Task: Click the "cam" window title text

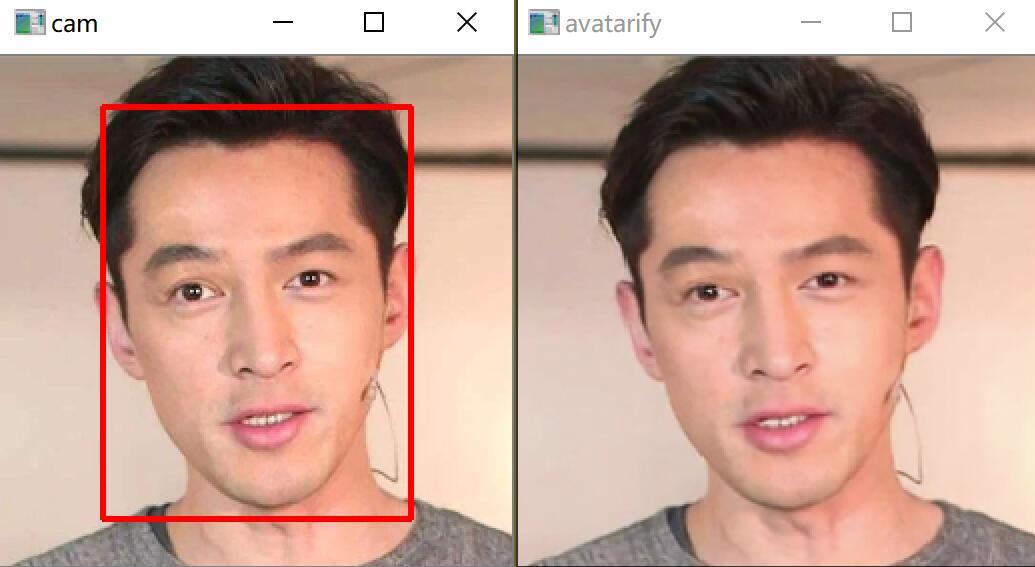Action: (75, 24)
